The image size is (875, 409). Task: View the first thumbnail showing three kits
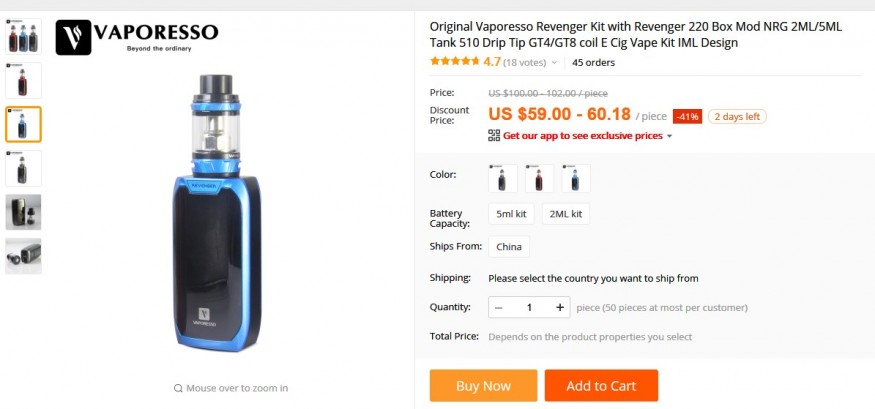click(23, 37)
